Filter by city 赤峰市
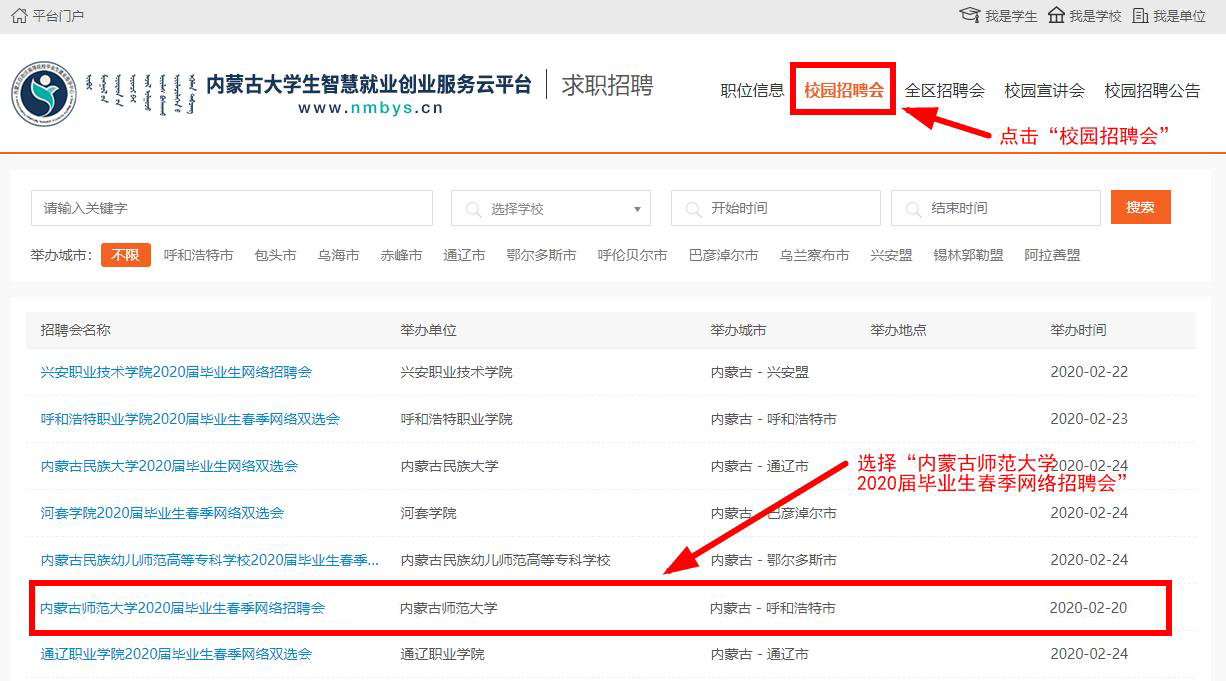The width and height of the screenshot is (1226, 681). [401, 255]
